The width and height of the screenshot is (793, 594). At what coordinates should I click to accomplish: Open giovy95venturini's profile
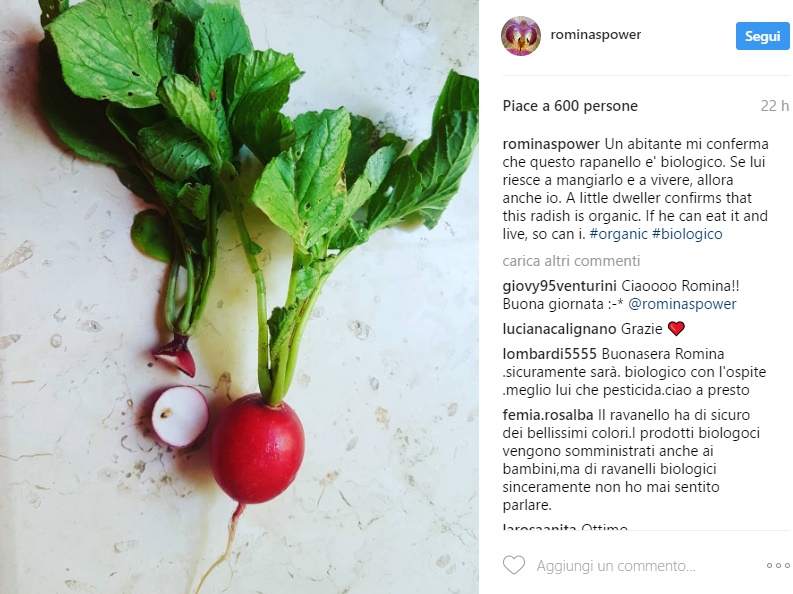pyautogui.click(x=559, y=286)
